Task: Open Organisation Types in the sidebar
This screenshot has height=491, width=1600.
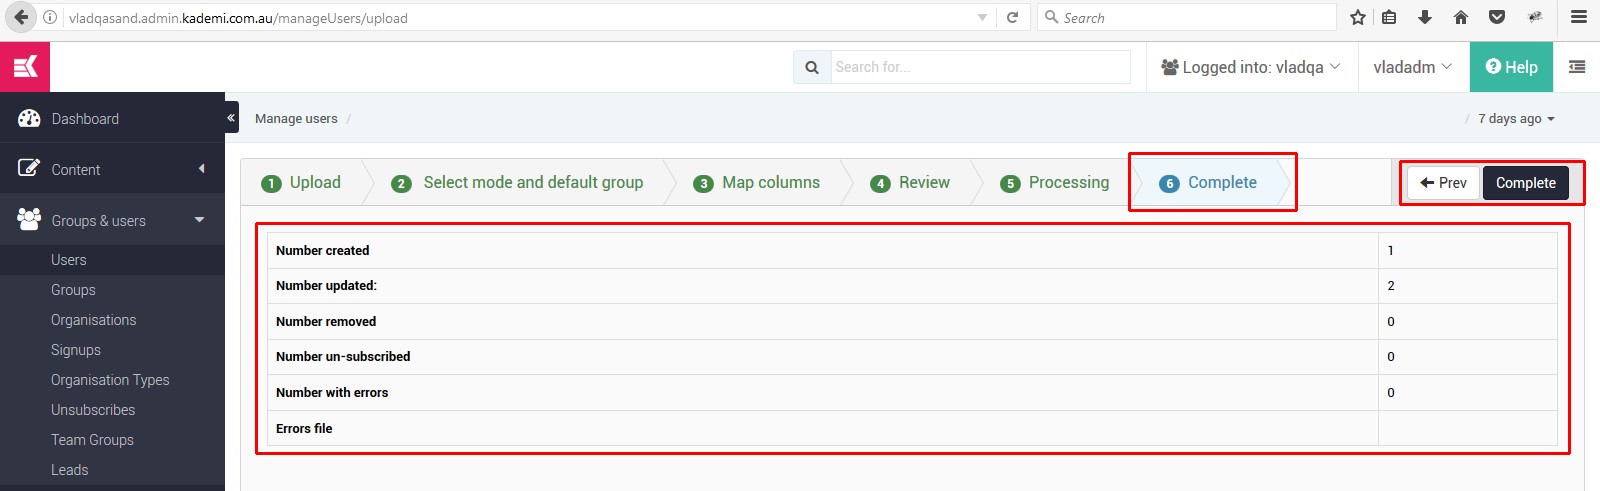Action: coord(112,380)
